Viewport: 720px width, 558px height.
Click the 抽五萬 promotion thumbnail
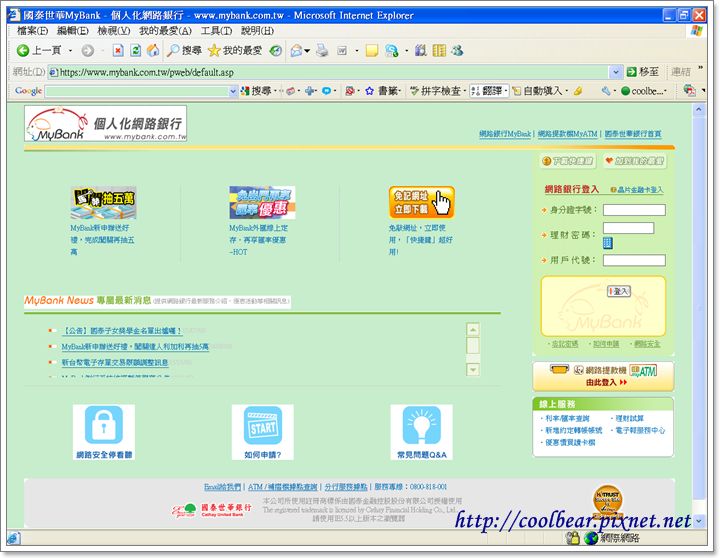(103, 202)
